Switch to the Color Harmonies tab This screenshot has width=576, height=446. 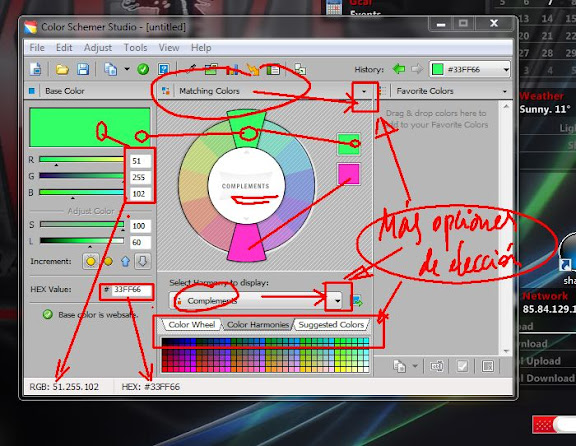pyautogui.click(x=258, y=325)
